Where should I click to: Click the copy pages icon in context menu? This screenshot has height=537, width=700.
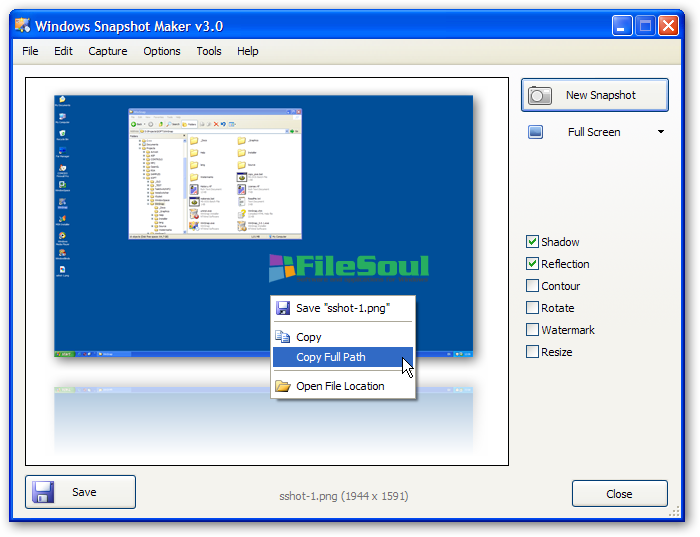click(x=283, y=336)
